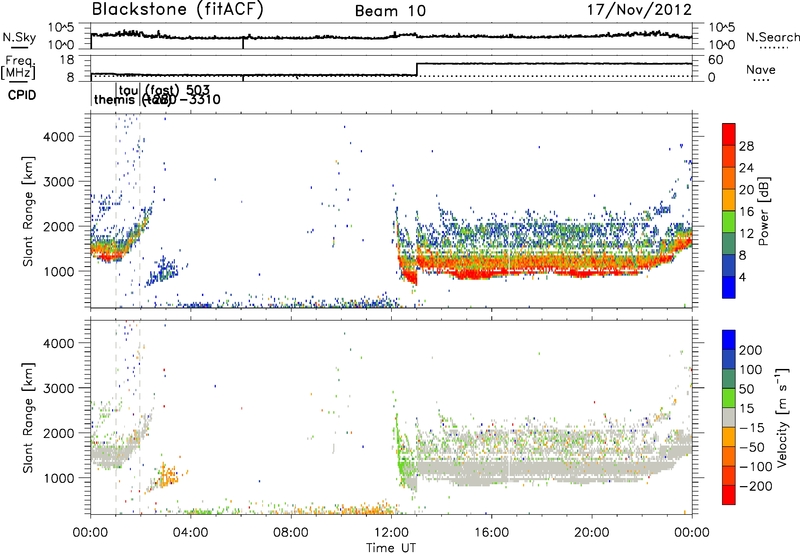Click the 1000 tick on power panel axis
Screen dimensions: 800x554
coord(58,271)
